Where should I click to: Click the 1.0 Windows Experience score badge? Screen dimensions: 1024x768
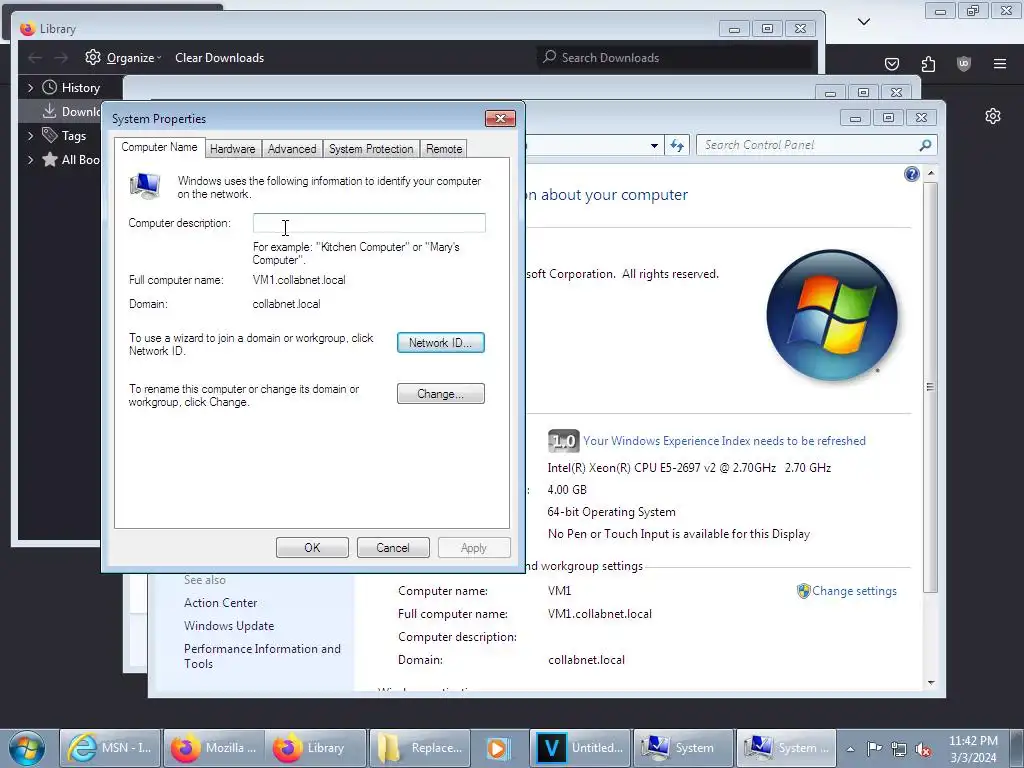tap(563, 441)
